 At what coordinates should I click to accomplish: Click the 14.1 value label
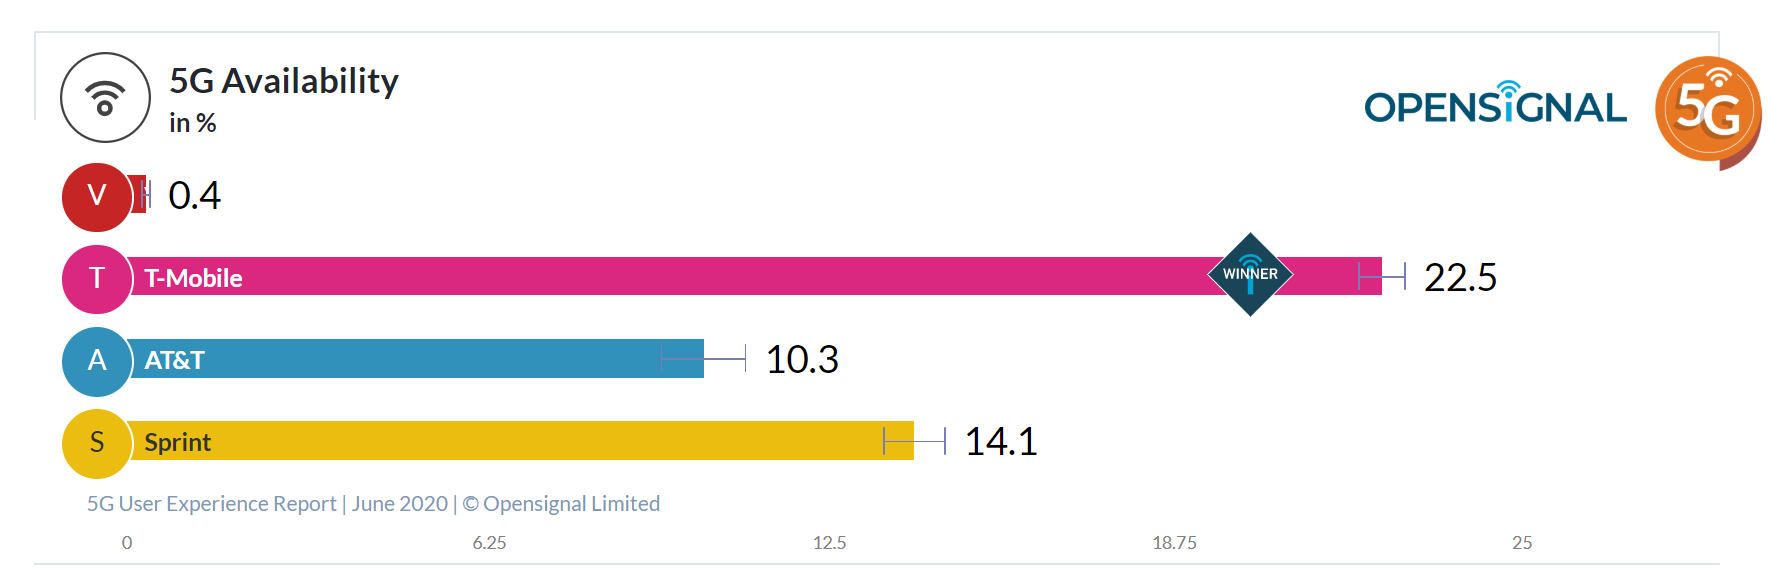[1001, 442]
